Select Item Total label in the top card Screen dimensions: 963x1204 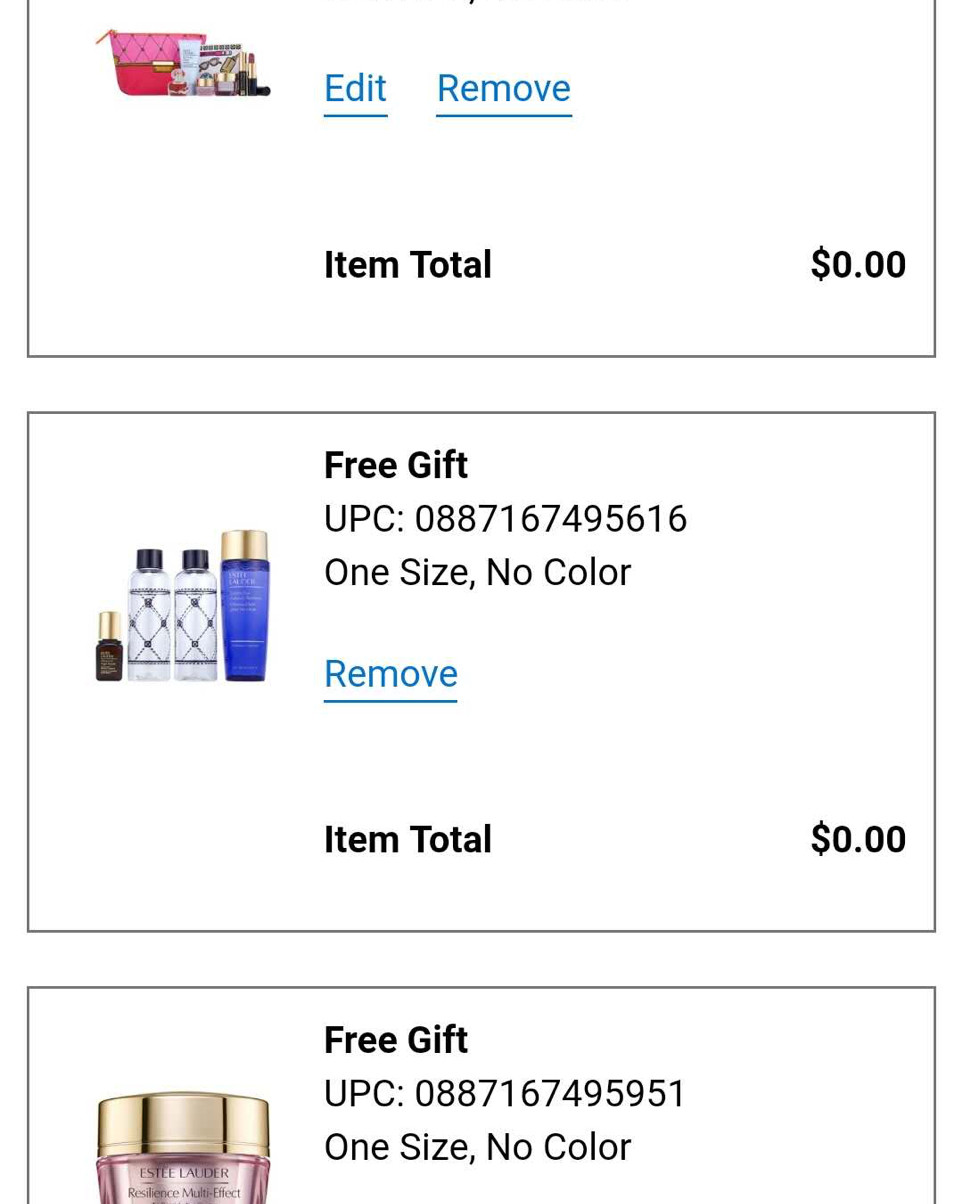(407, 265)
